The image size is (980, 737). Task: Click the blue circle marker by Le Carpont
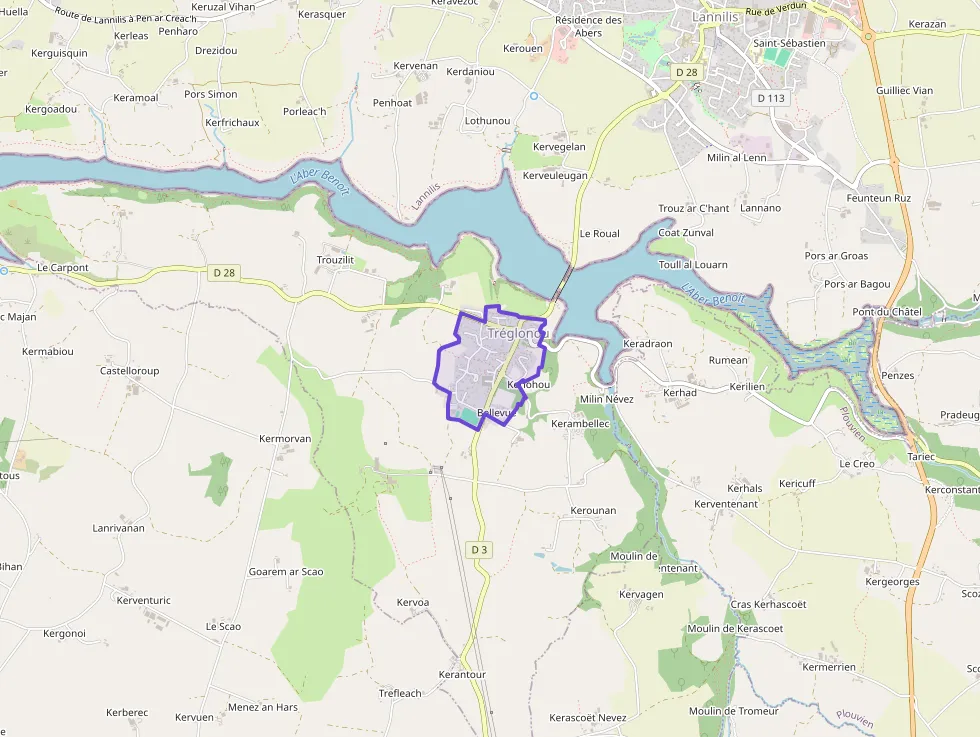(4, 271)
